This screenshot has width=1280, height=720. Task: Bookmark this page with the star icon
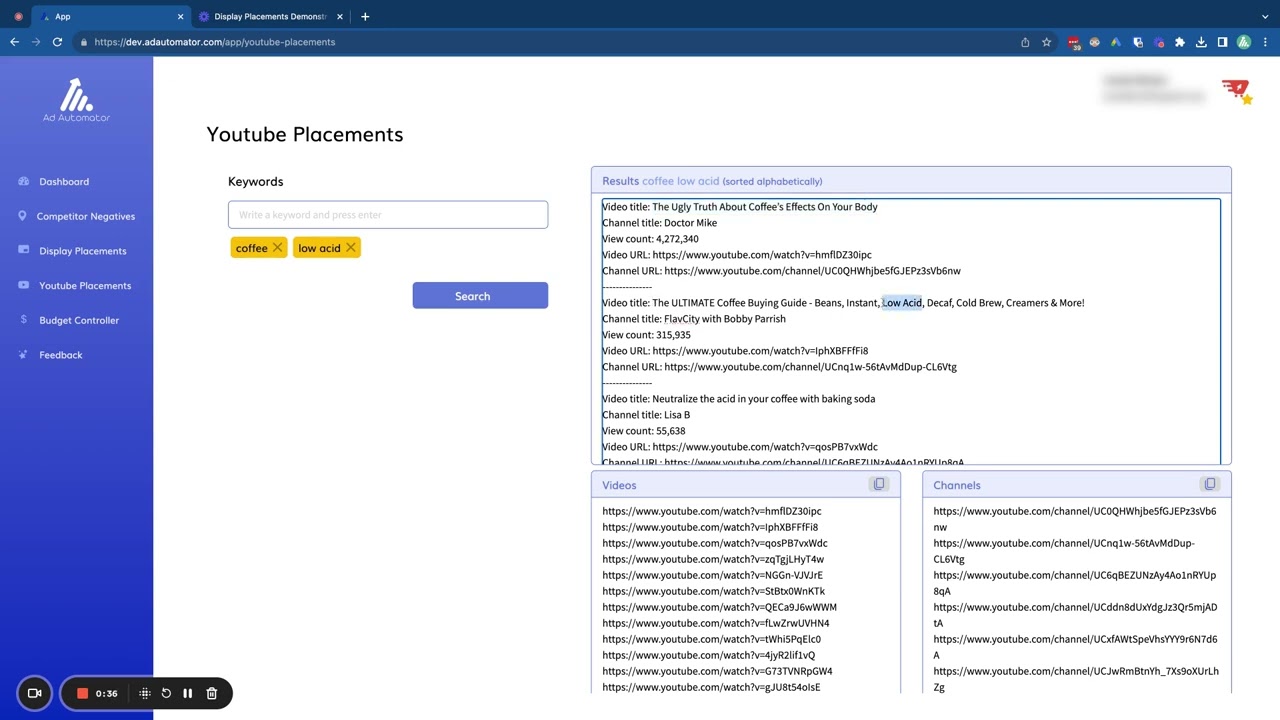click(1047, 42)
